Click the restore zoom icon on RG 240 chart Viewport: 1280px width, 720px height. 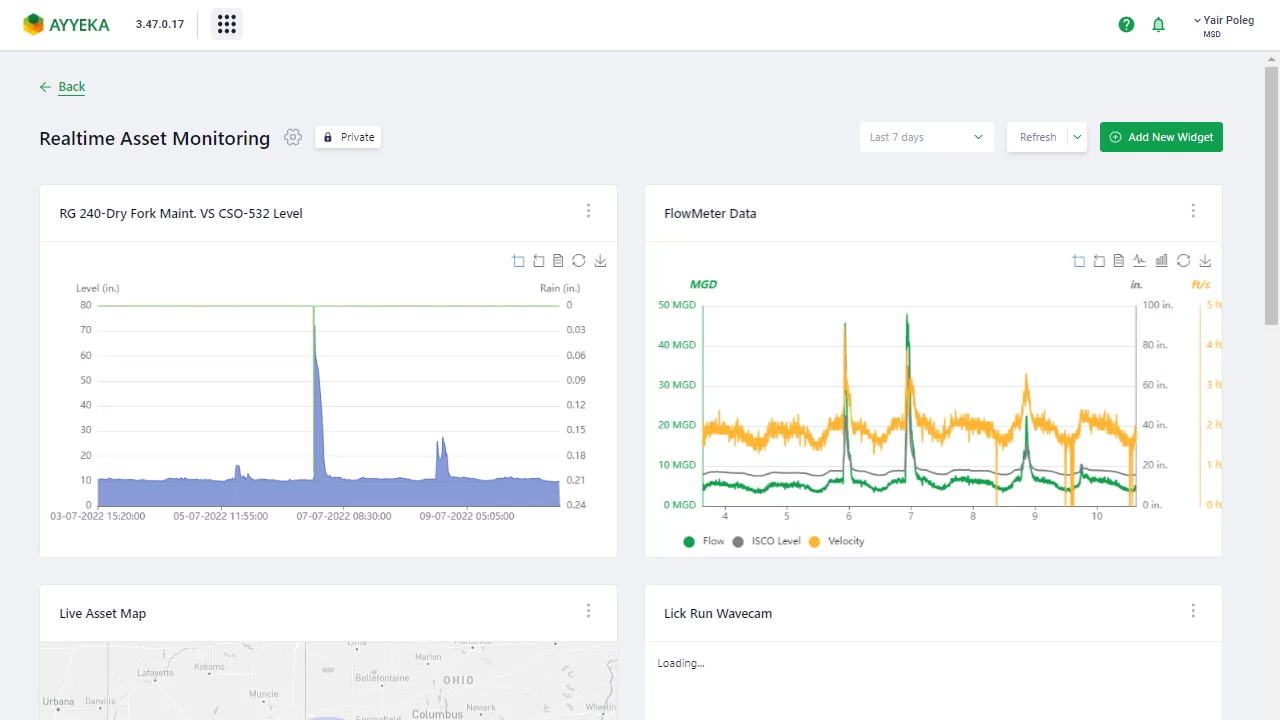[x=539, y=261]
